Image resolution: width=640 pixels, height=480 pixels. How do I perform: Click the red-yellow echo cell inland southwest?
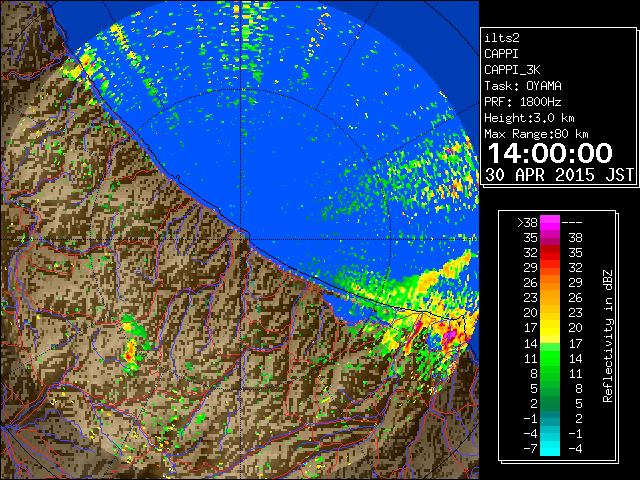(x=130, y=351)
